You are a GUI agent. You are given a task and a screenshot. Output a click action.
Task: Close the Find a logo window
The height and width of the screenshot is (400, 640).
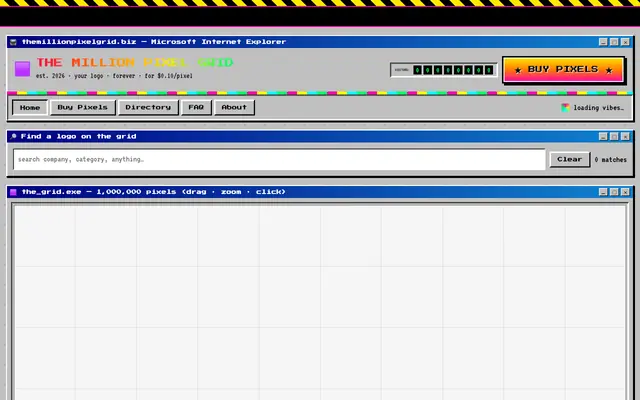[x=625, y=136]
